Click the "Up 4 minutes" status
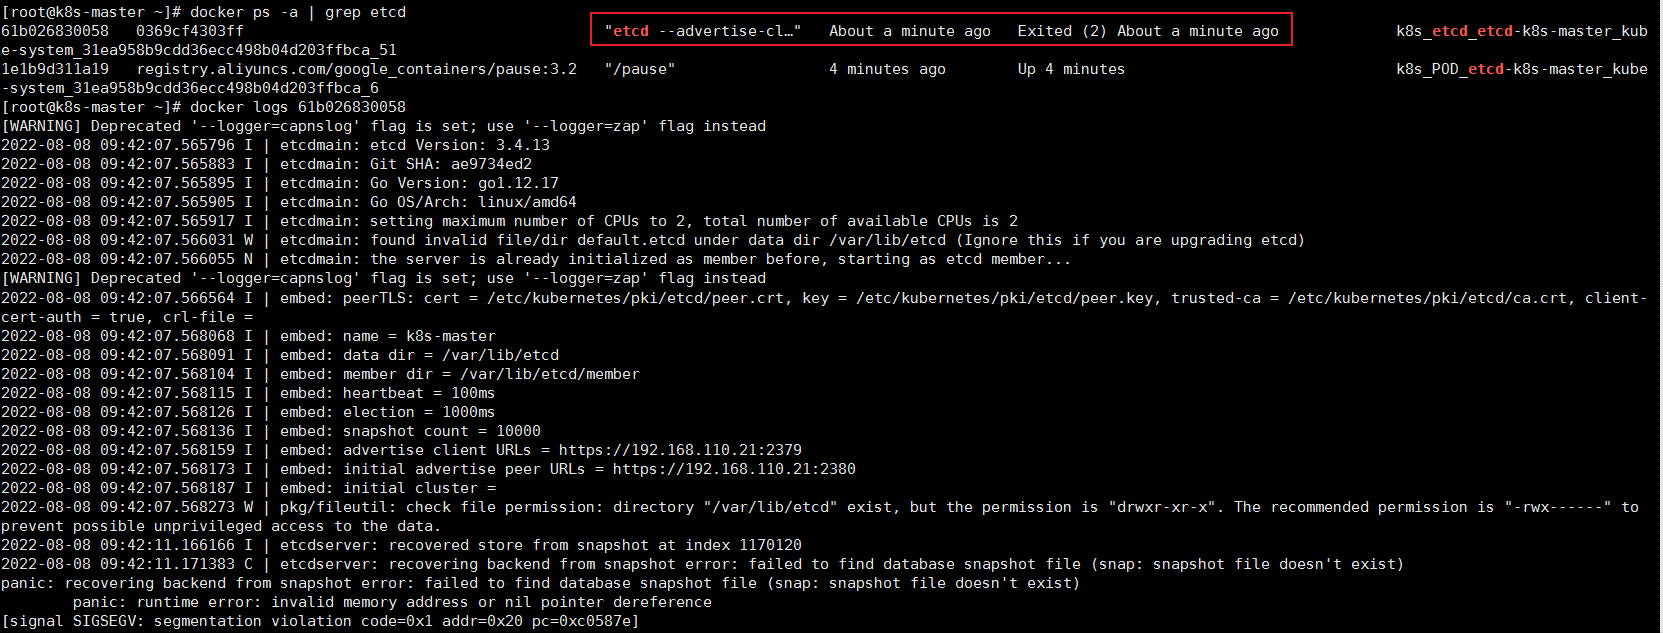 click(x=1070, y=69)
